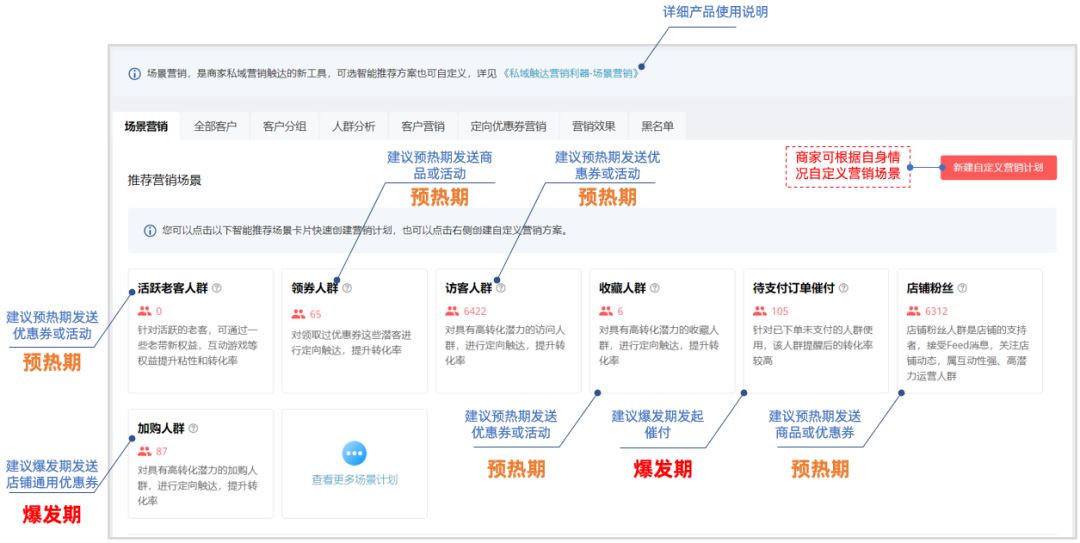Click people icon in 待支付订单催付 card

coord(759,311)
